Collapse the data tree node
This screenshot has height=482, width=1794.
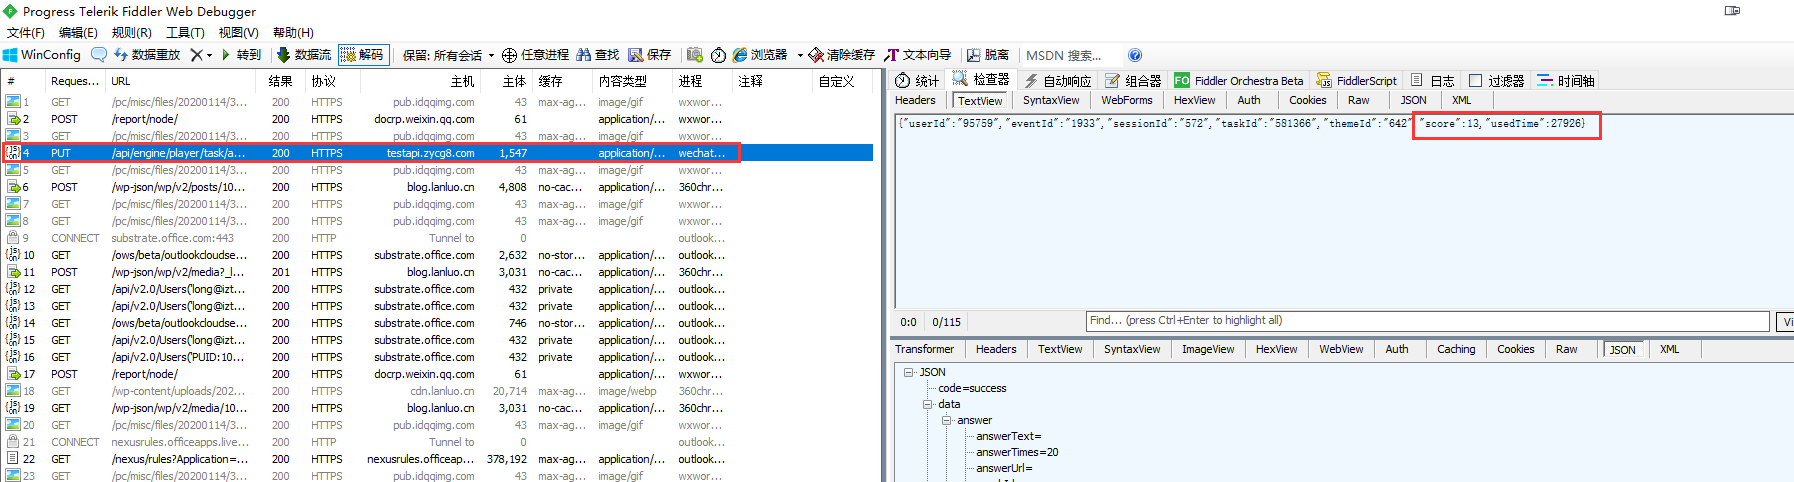point(927,404)
